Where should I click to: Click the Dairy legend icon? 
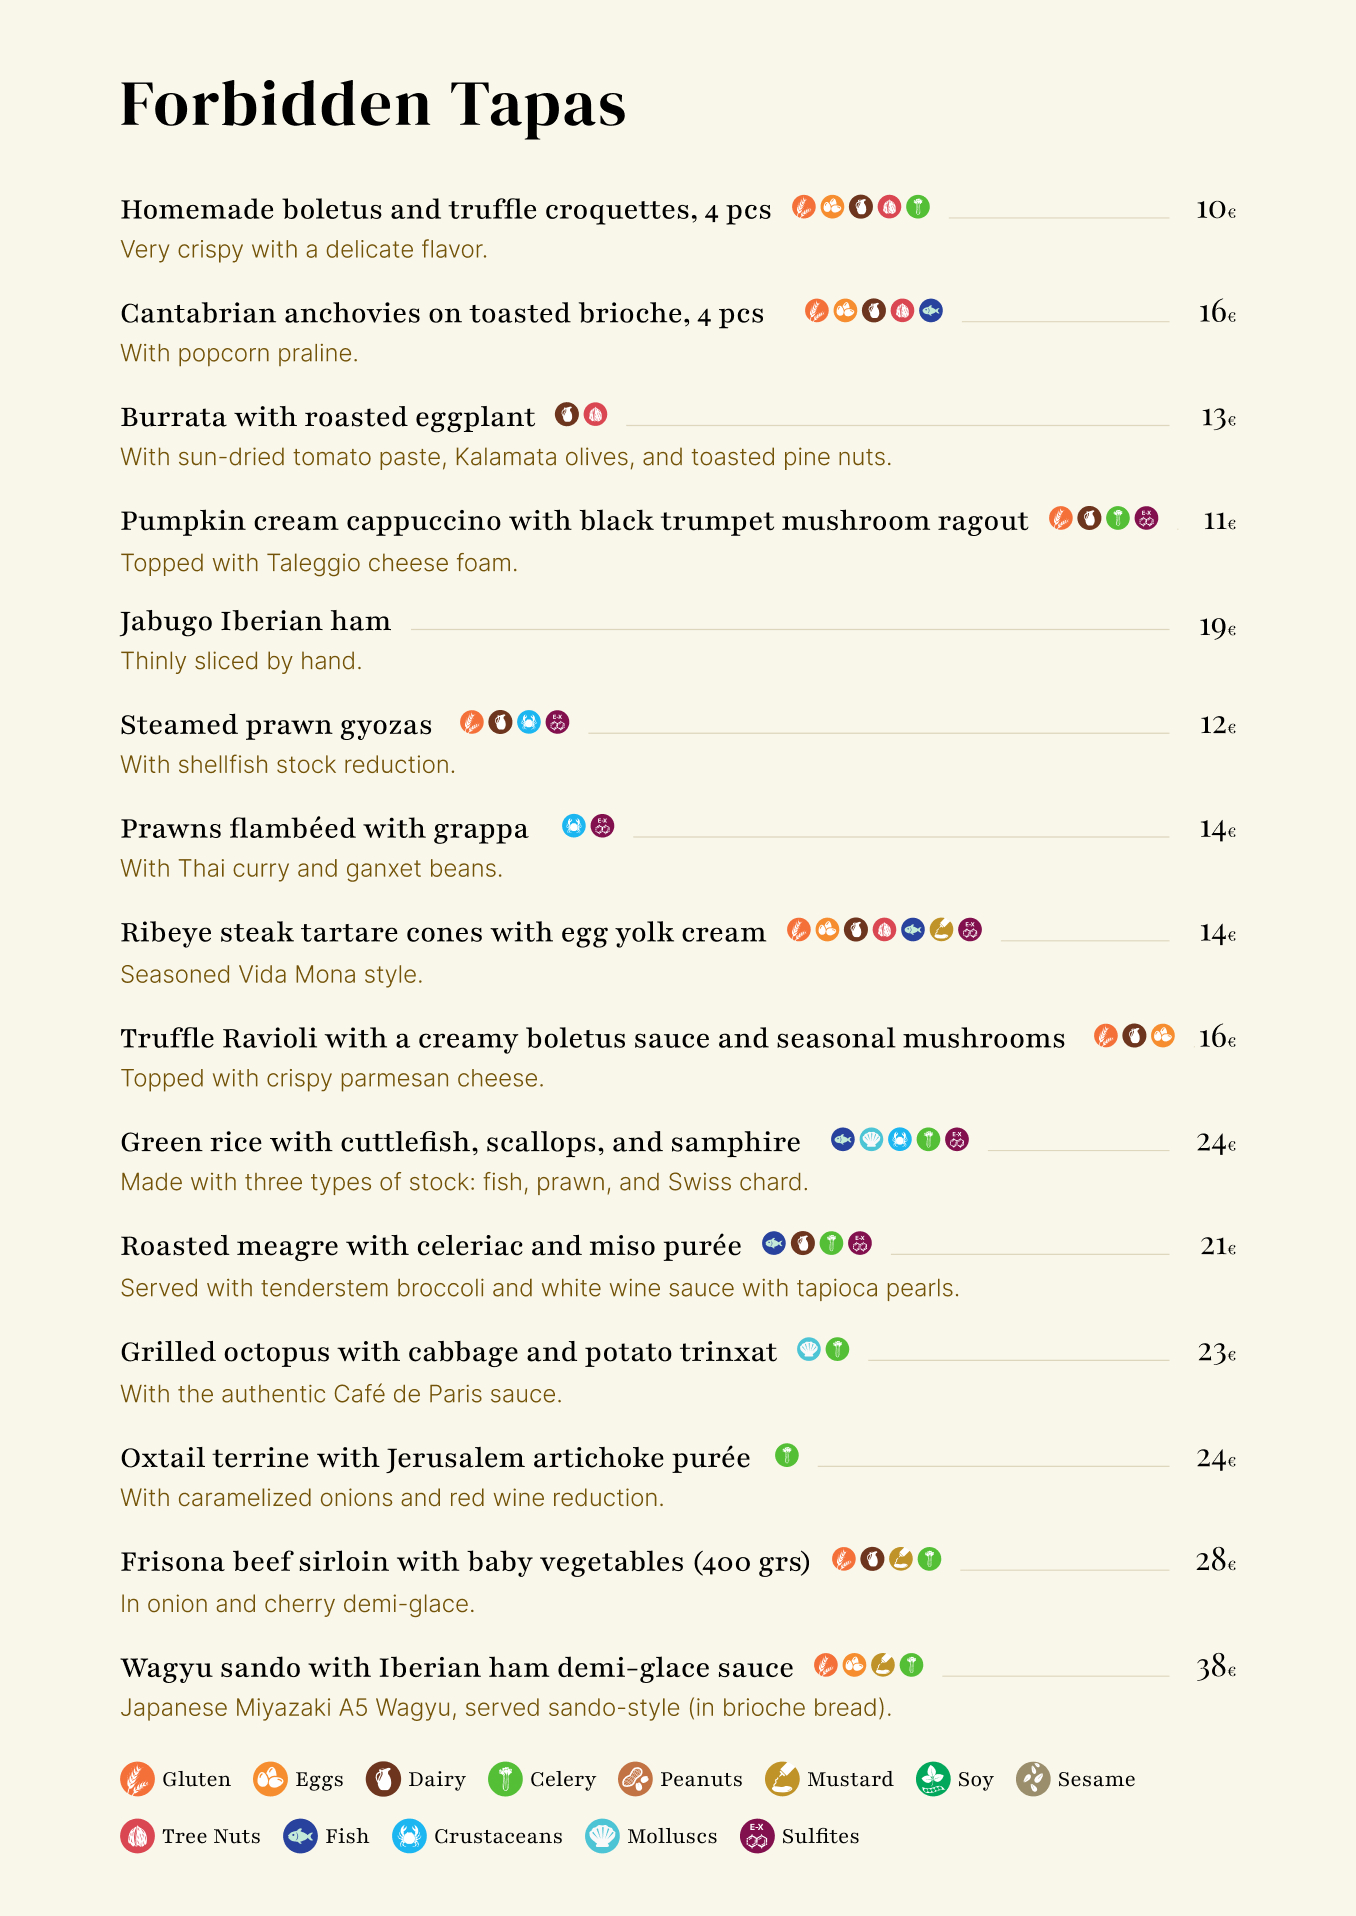(x=383, y=1779)
